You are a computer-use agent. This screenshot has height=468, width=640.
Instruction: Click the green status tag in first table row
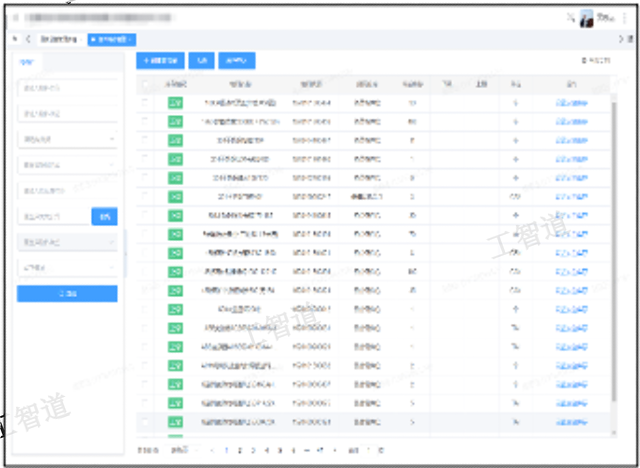click(175, 102)
